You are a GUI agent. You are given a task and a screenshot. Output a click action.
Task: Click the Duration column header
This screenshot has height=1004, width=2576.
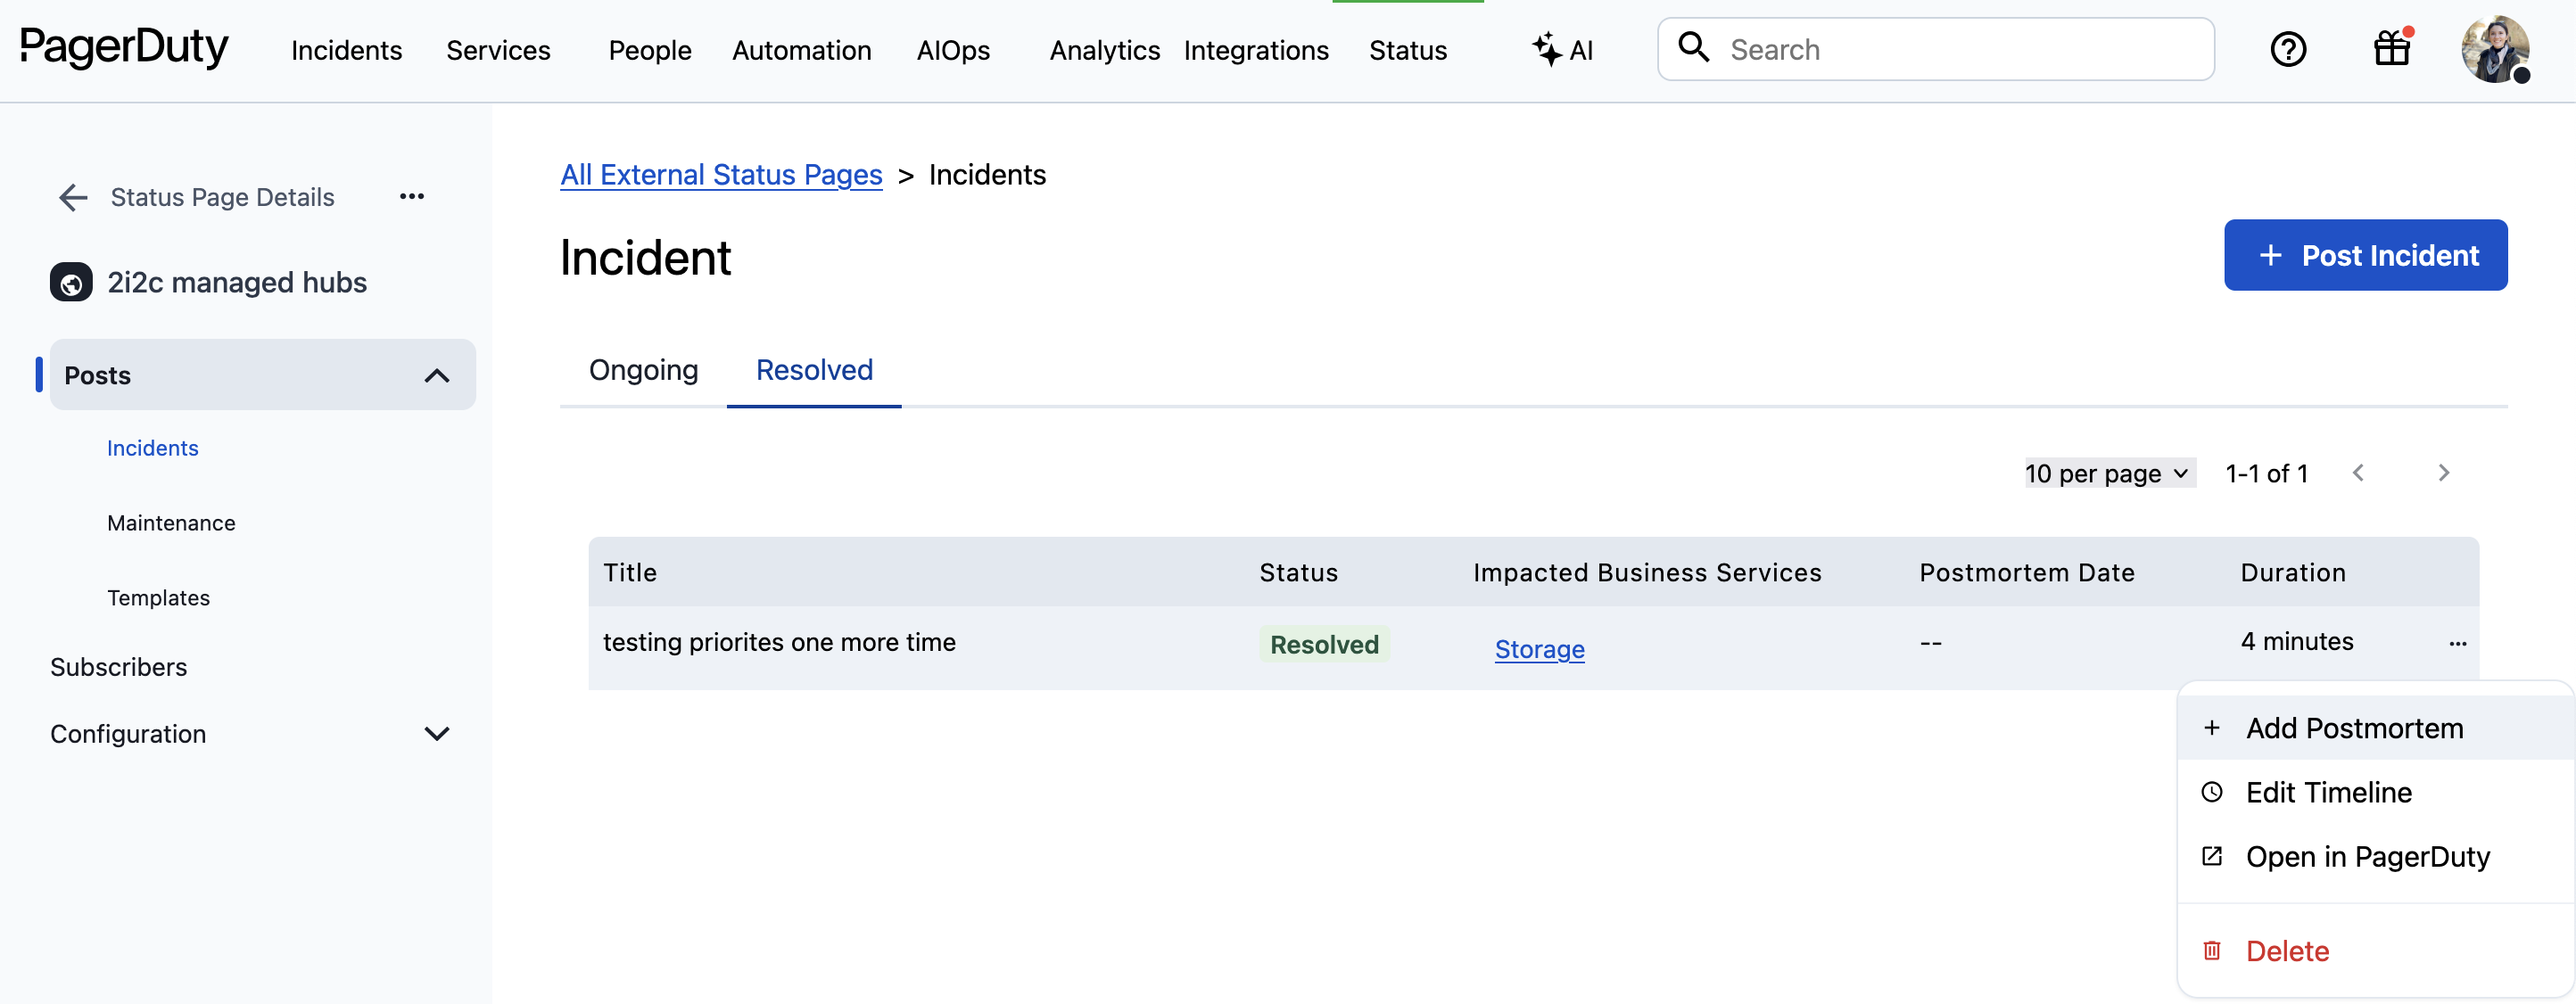(2293, 573)
